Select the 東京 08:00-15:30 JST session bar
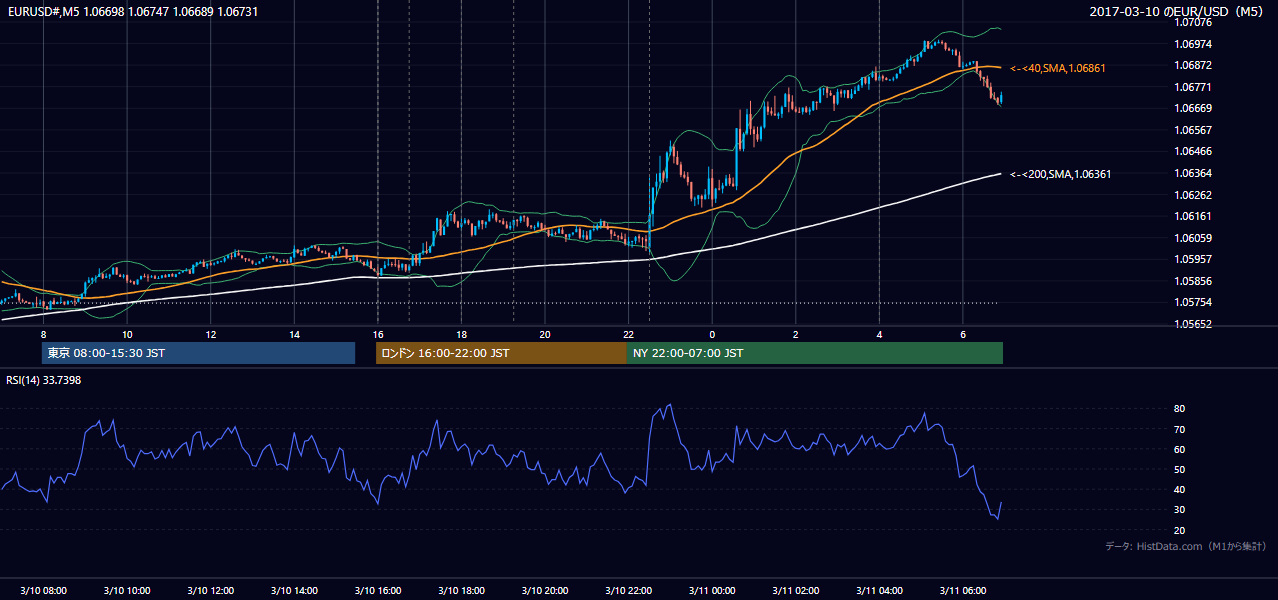 pos(199,353)
